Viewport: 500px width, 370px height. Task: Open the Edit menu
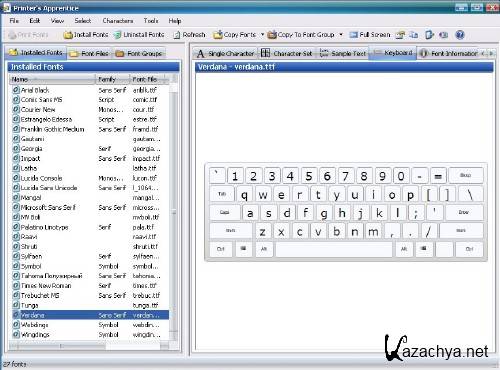tap(35, 21)
